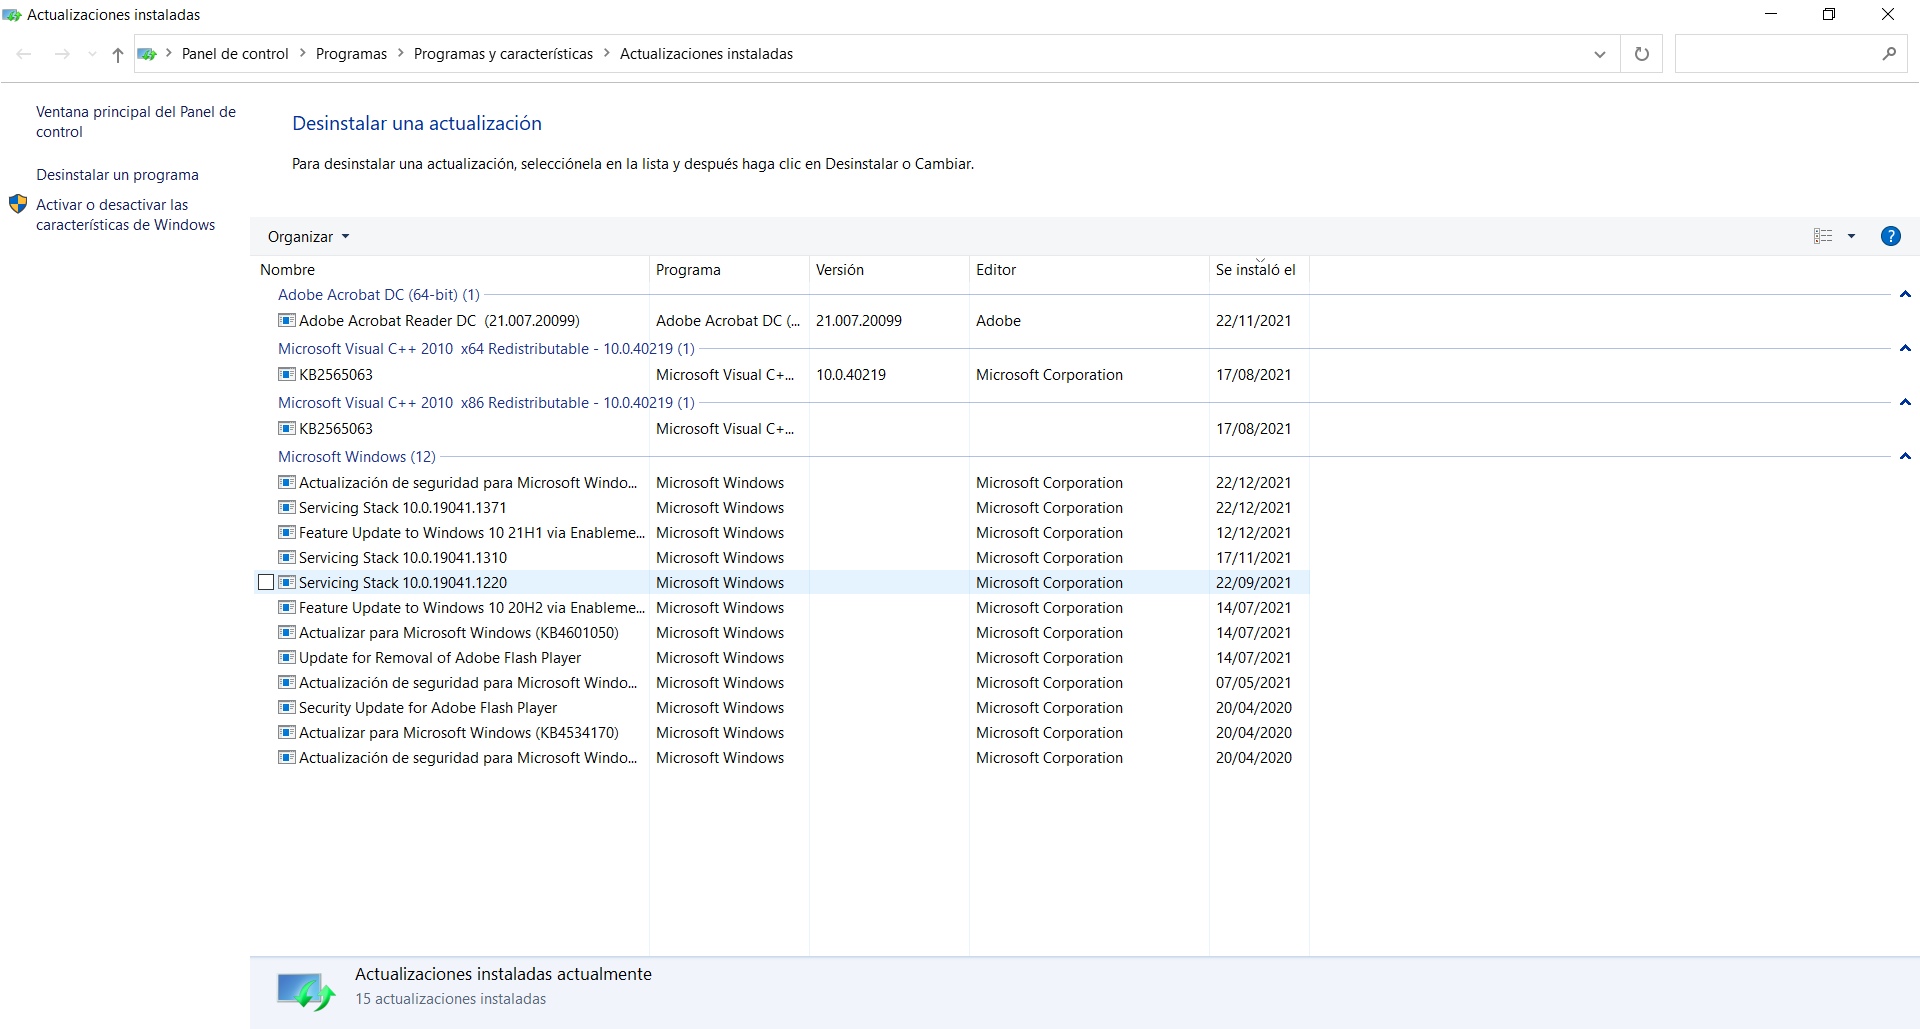This screenshot has height=1029, width=1920.
Task: Sort by the Versión column header
Action: tap(889, 270)
